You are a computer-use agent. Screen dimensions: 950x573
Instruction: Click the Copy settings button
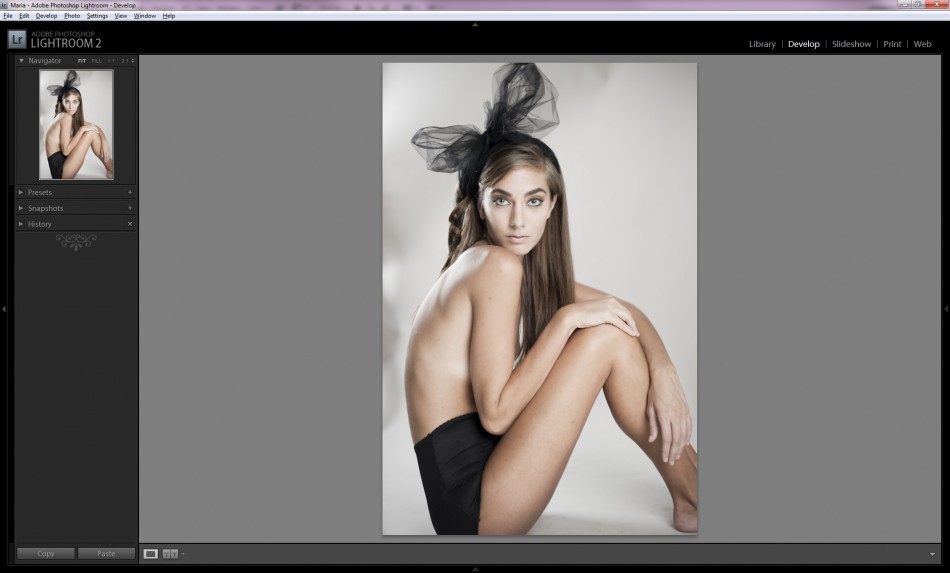click(46, 553)
